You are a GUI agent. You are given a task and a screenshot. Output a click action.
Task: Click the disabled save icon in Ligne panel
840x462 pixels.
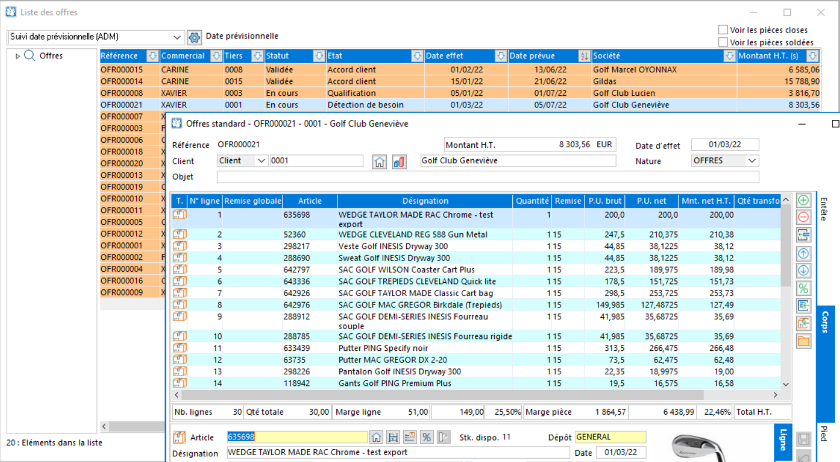[803, 439]
